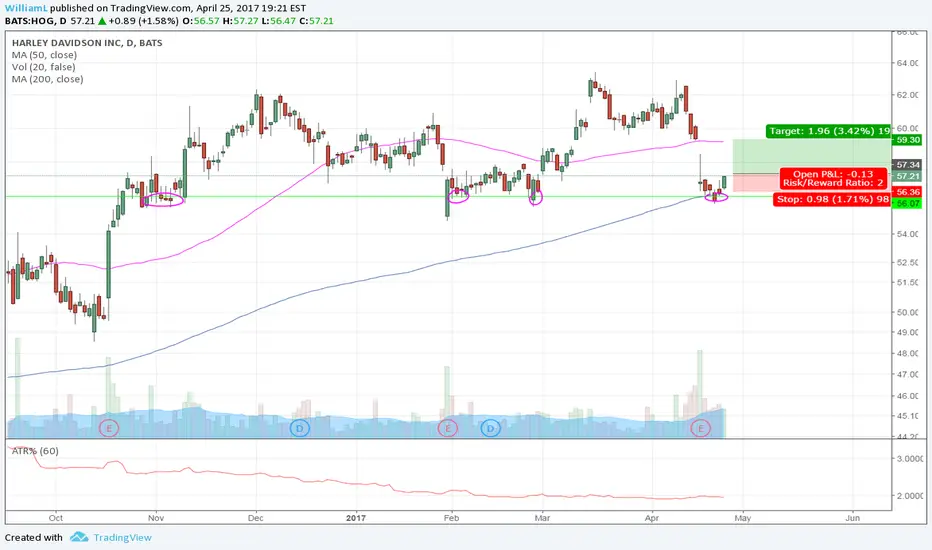Open the February dividend D marker

tap(490, 428)
